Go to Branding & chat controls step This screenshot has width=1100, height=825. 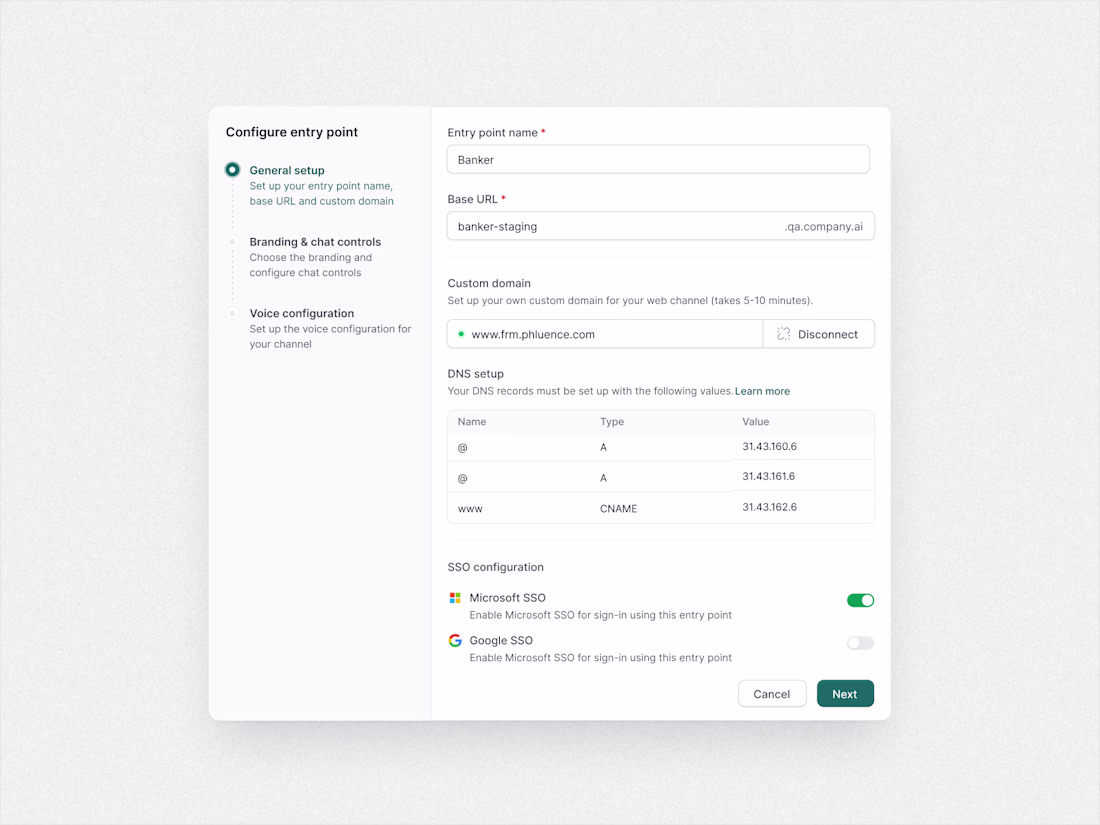coord(315,242)
